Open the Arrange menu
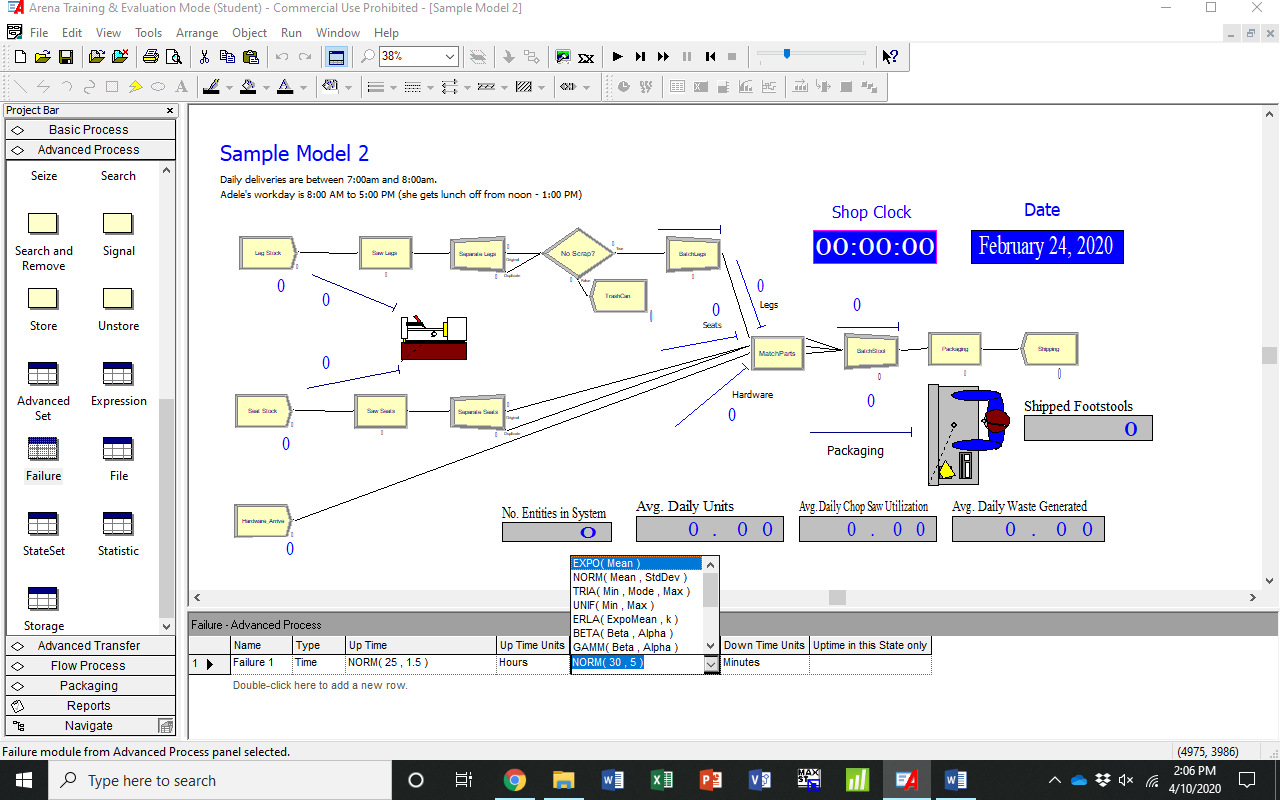Viewport: 1280px width, 800px height. pos(197,33)
